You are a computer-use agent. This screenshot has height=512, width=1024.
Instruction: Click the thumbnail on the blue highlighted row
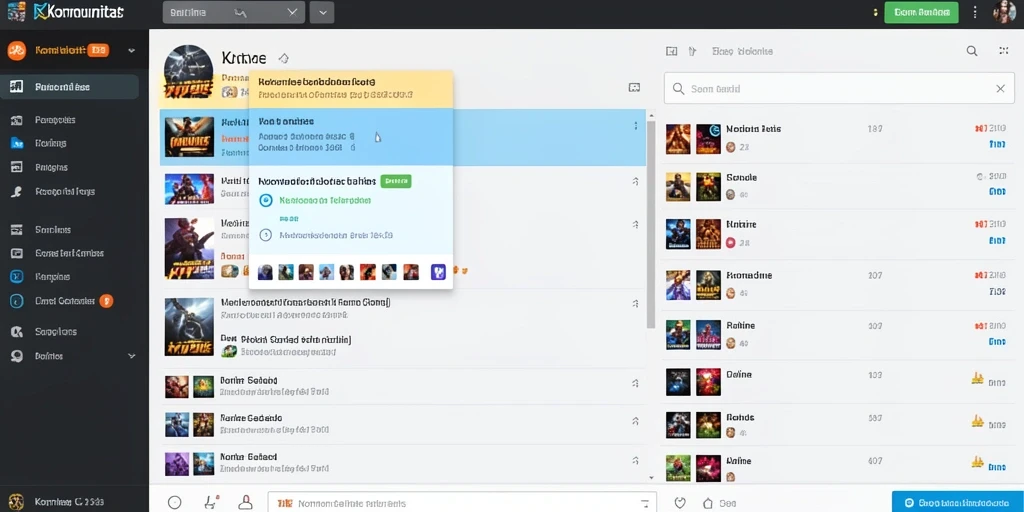(189, 137)
